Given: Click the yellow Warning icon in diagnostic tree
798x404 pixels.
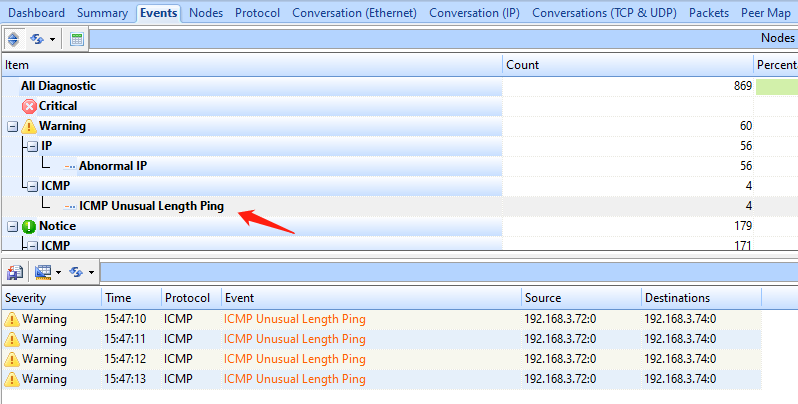Looking at the screenshot, I should click(x=29, y=126).
